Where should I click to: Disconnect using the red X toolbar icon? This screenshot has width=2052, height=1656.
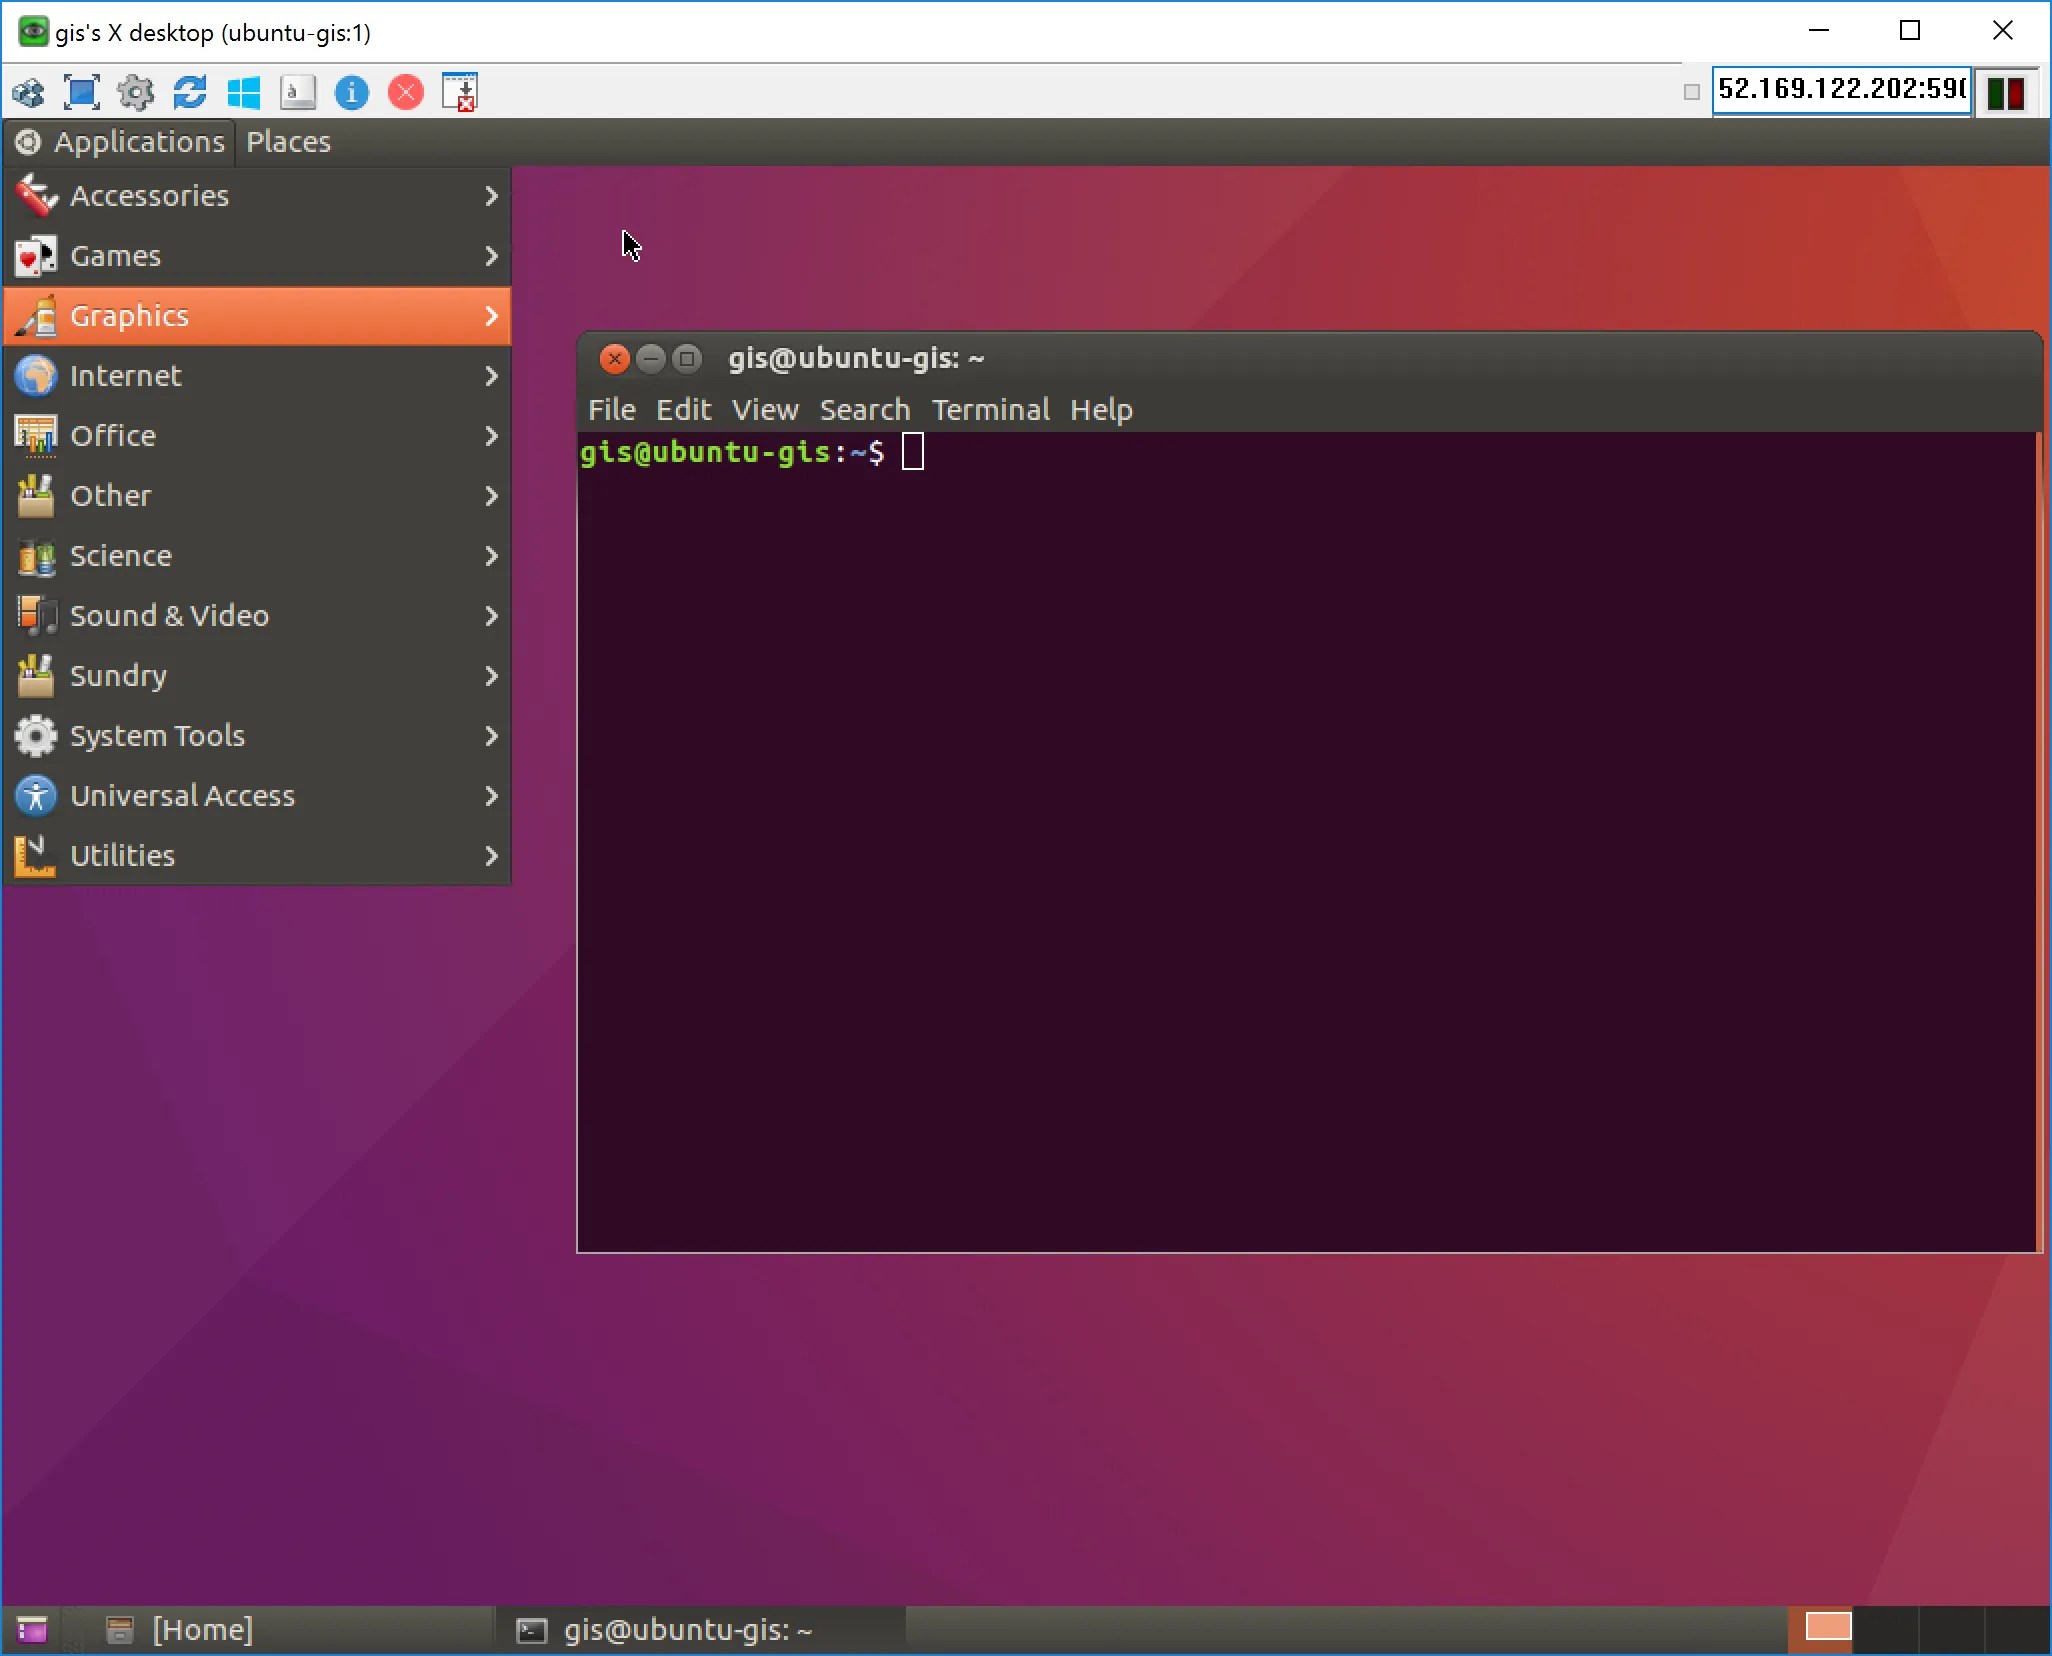pyautogui.click(x=406, y=93)
